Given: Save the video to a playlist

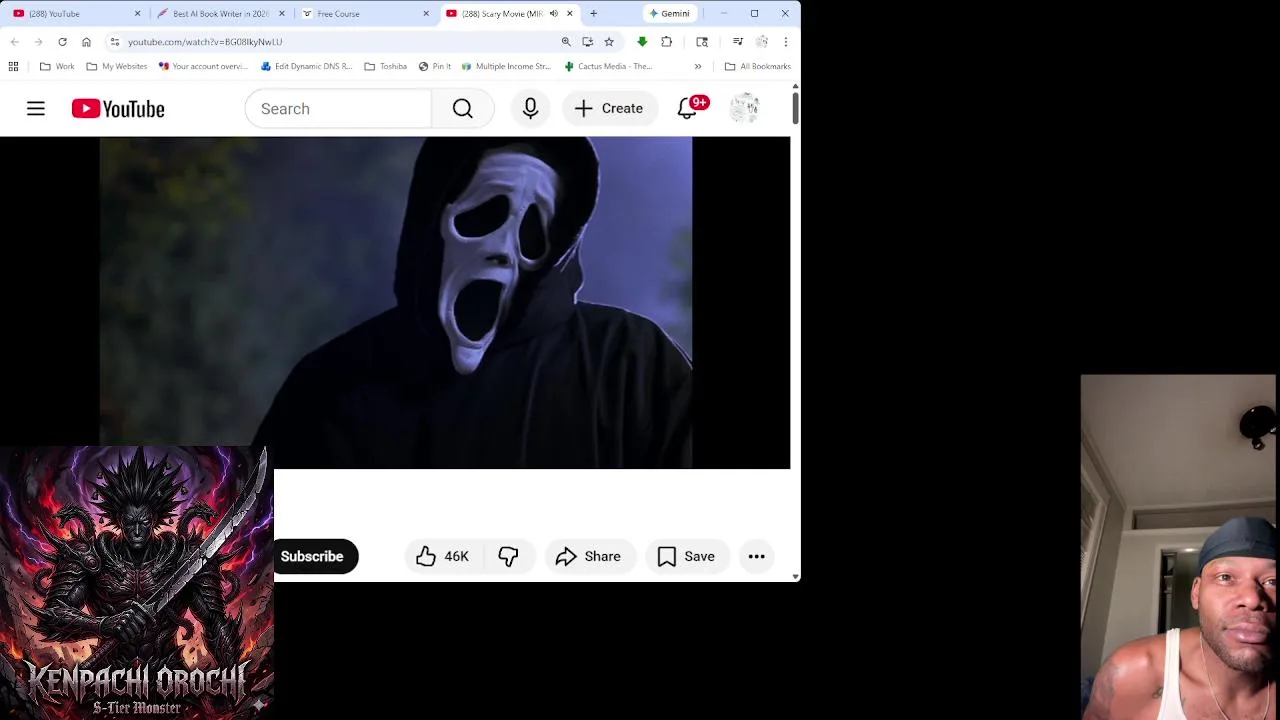Looking at the screenshot, I should coord(687,556).
